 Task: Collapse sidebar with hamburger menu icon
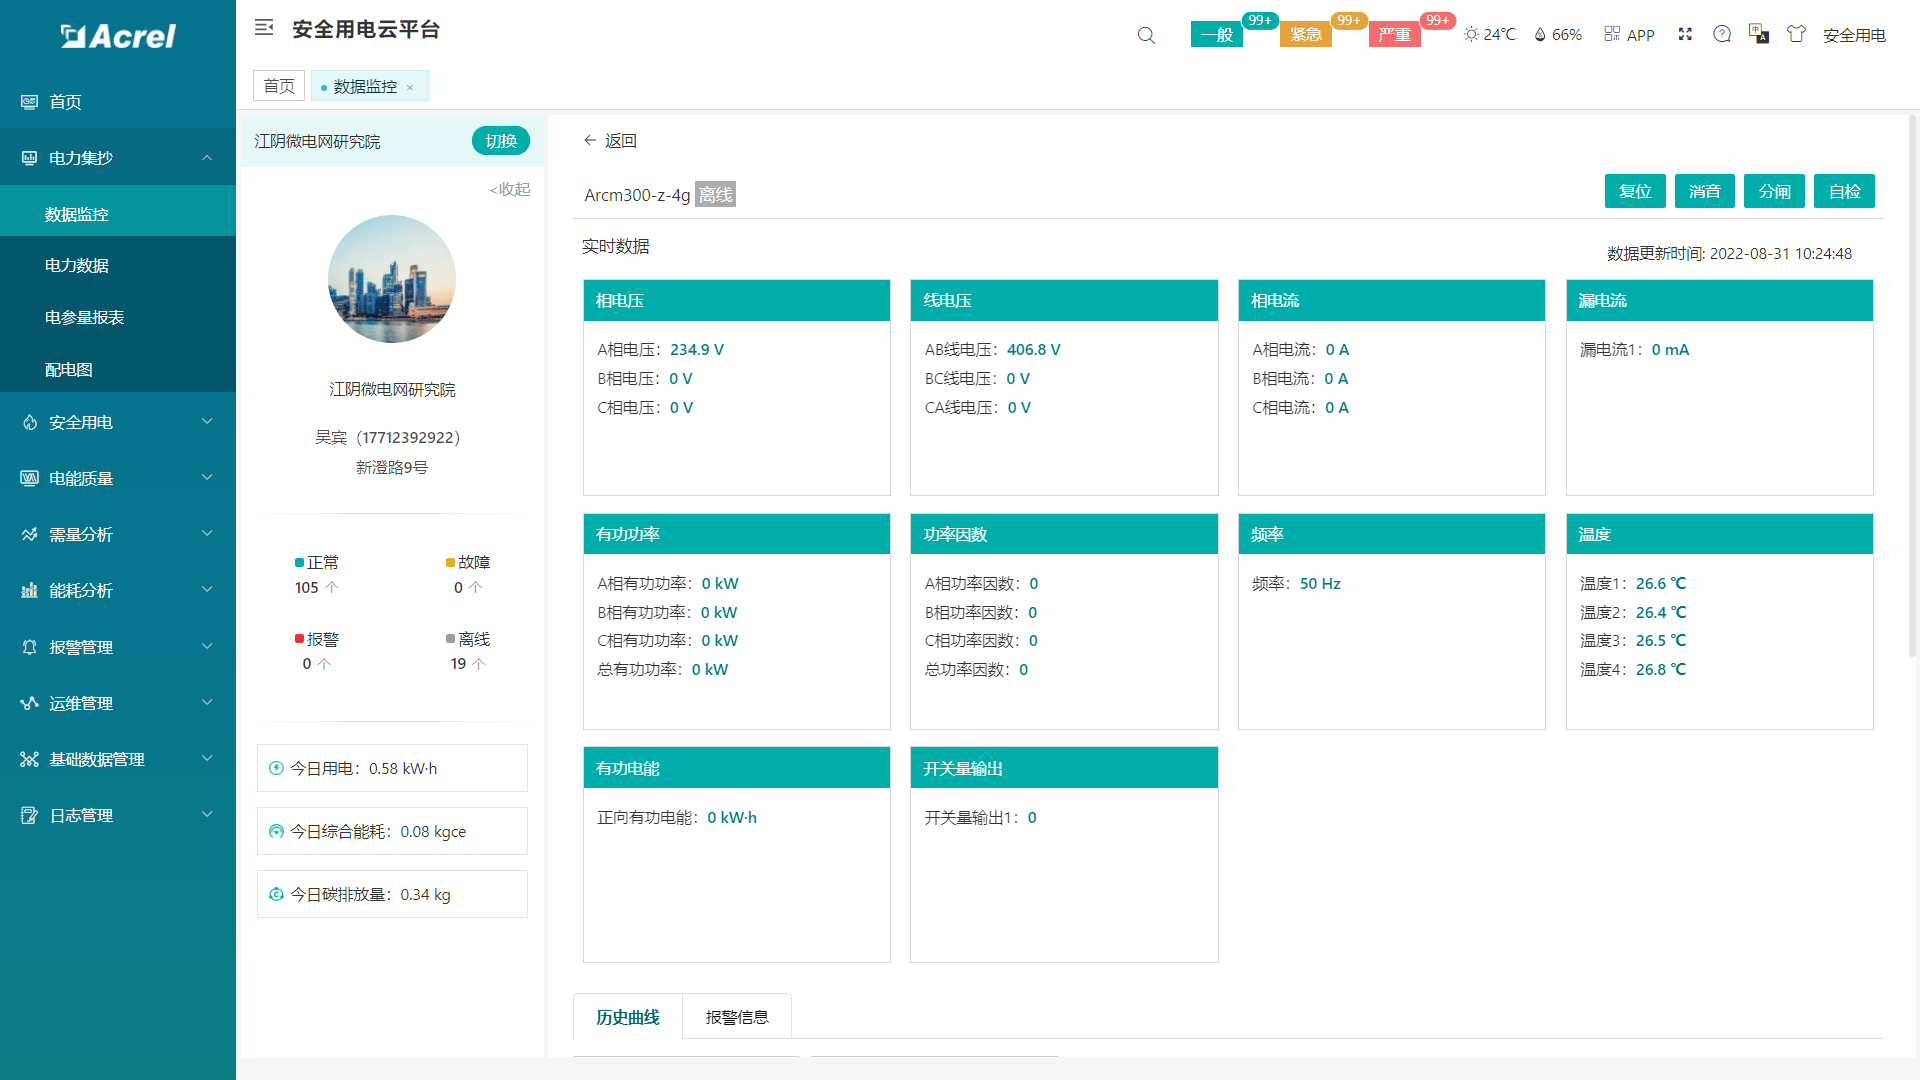click(264, 28)
